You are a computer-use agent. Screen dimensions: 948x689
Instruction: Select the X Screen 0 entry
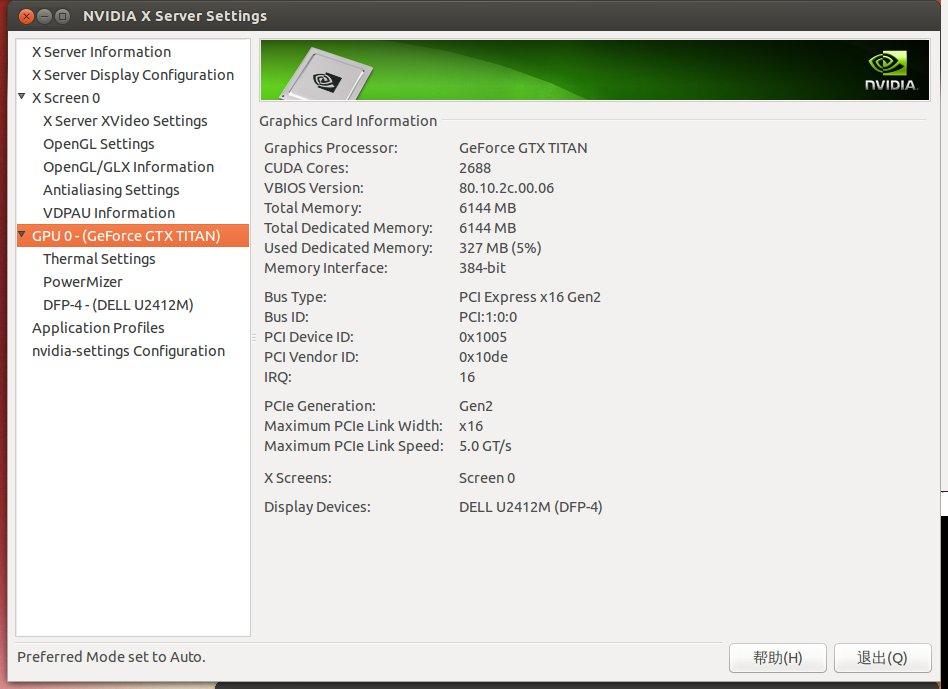click(66, 98)
